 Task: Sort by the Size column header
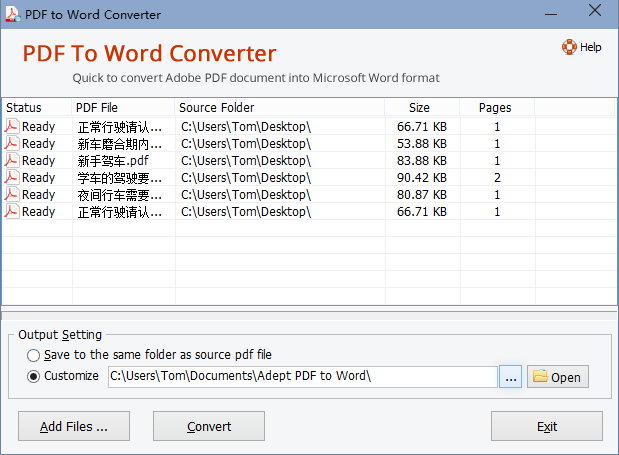[x=422, y=107]
